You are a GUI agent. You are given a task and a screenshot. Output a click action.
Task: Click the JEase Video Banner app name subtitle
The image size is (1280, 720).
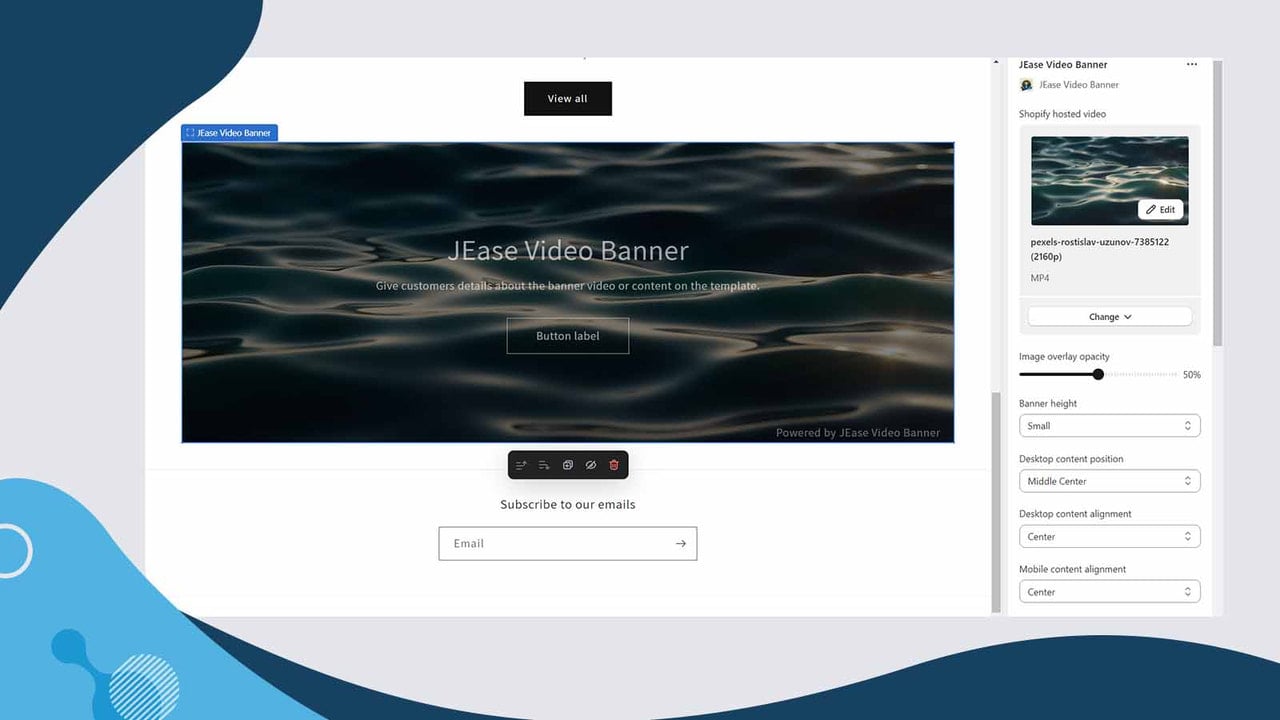[x=1079, y=85]
